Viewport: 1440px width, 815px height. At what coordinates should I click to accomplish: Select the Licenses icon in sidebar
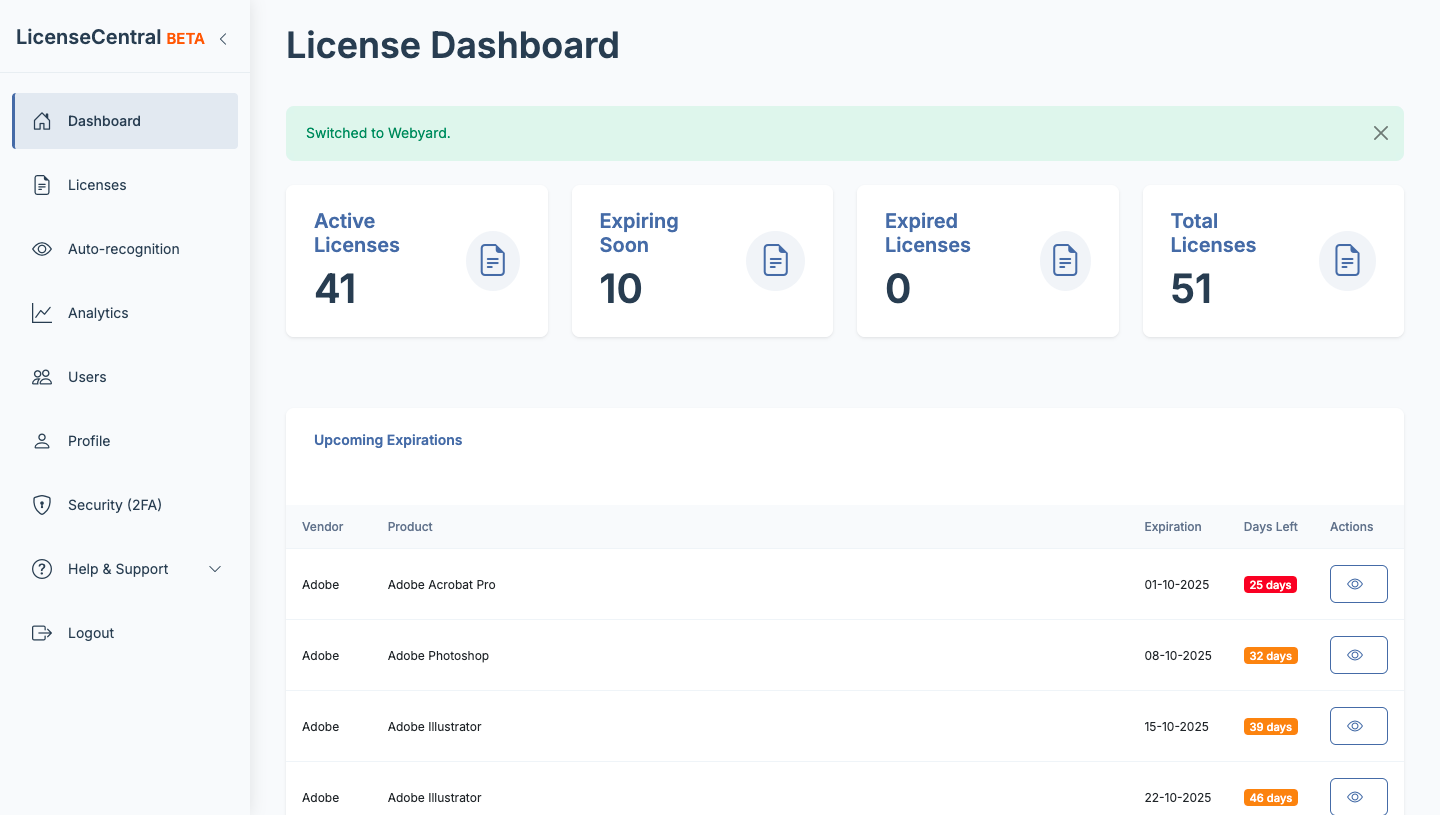(41, 184)
